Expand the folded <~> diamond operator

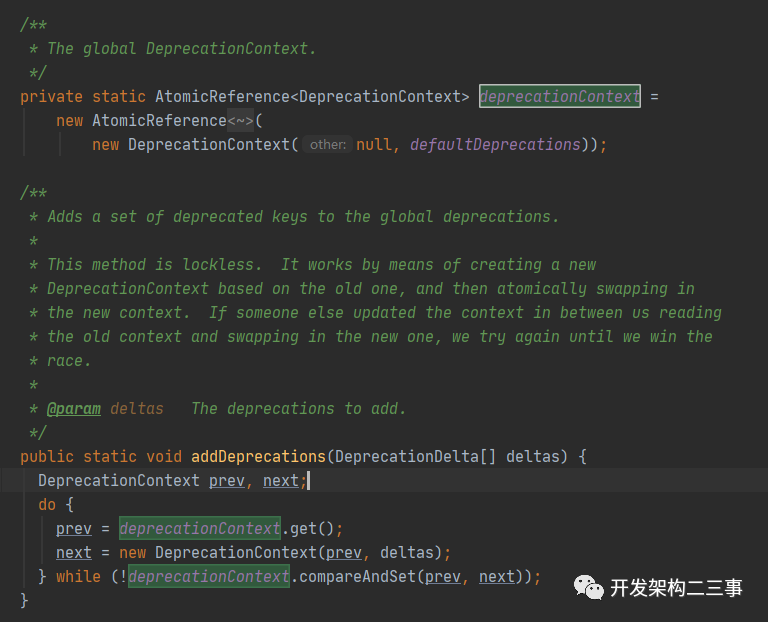(x=241, y=121)
